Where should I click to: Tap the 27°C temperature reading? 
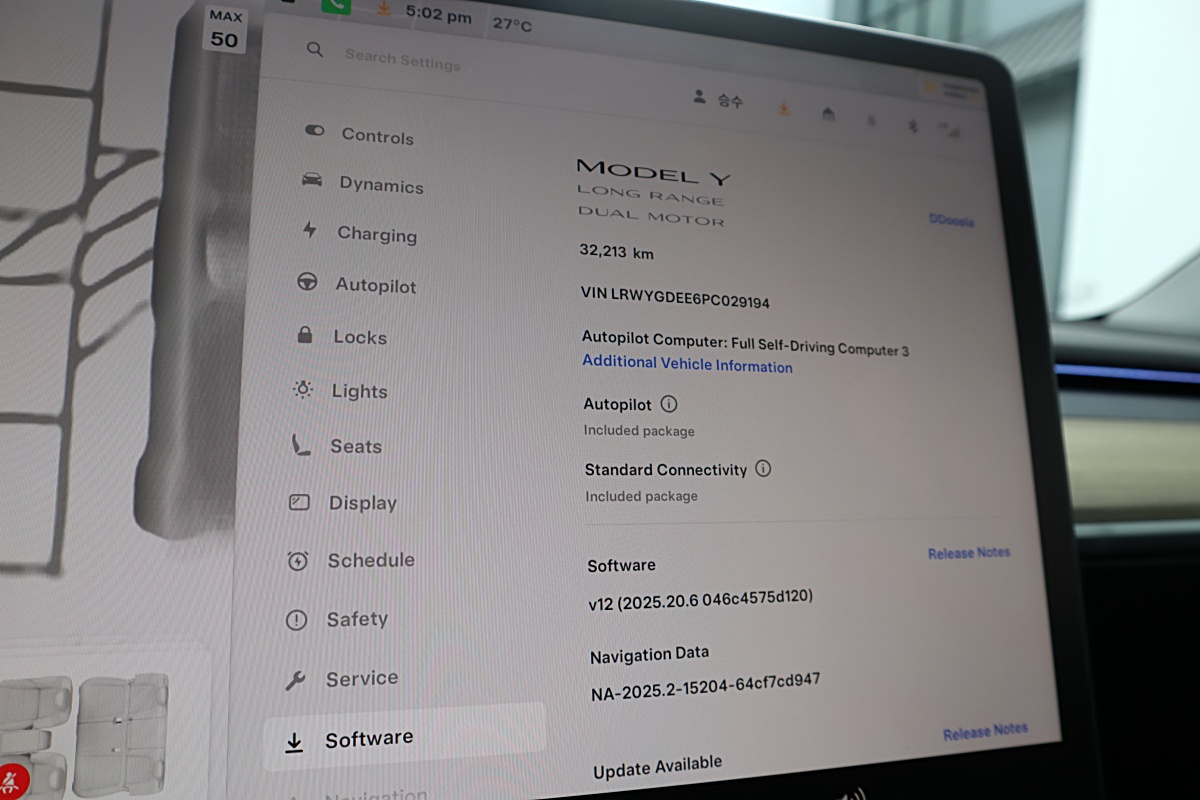pyautogui.click(x=512, y=23)
